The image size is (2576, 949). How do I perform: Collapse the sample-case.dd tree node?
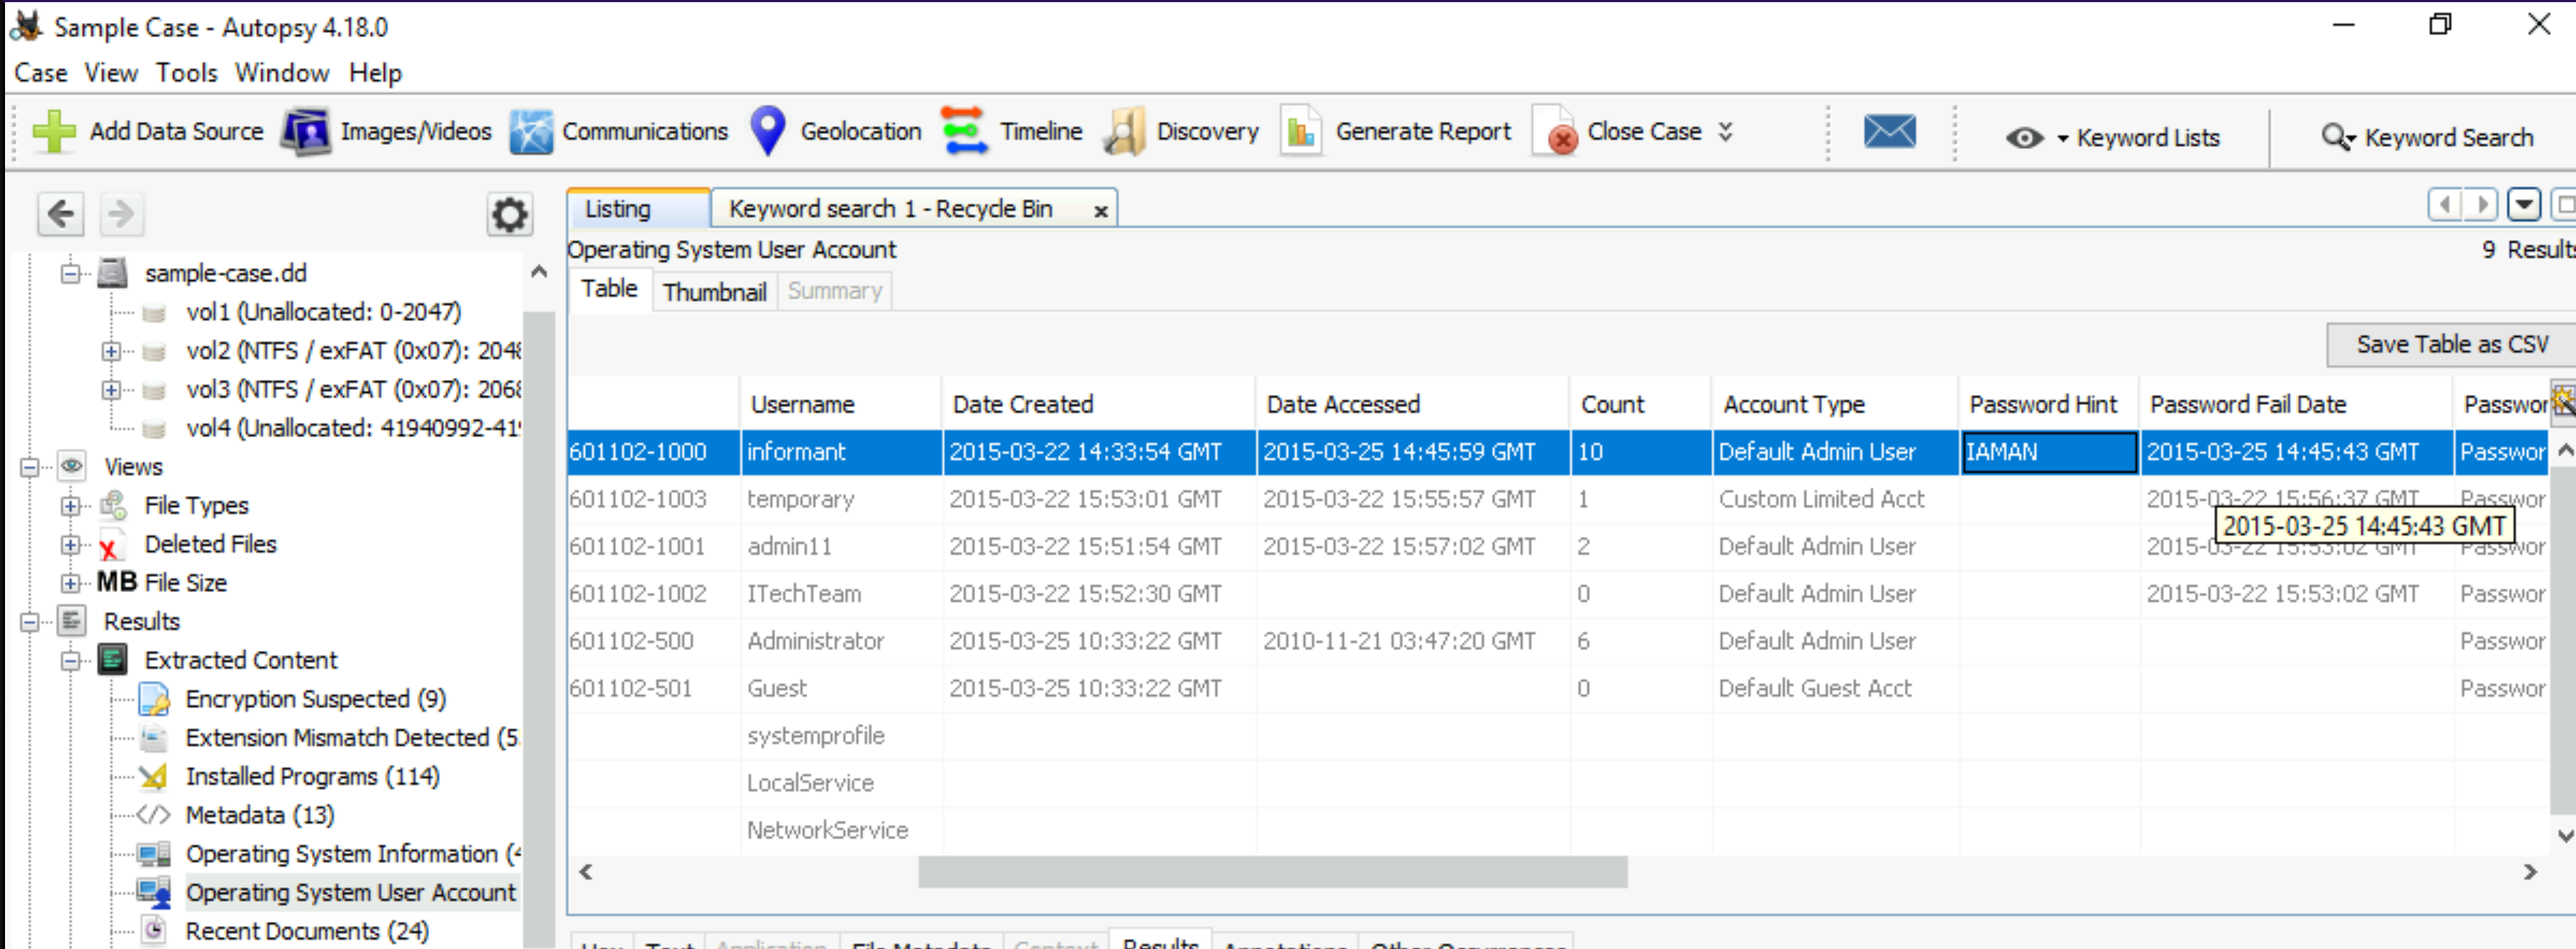(x=70, y=273)
